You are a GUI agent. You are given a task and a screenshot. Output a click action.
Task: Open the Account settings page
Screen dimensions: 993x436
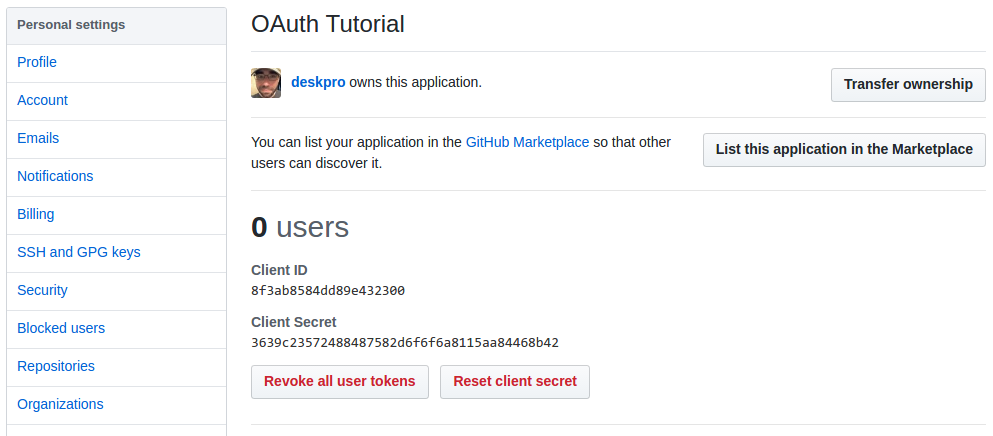(42, 100)
